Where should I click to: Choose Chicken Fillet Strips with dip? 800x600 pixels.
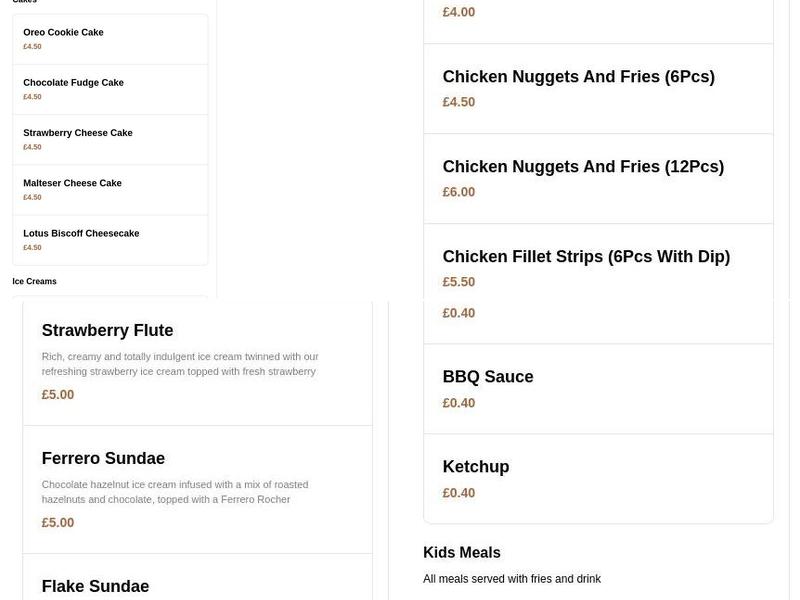[587, 256]
